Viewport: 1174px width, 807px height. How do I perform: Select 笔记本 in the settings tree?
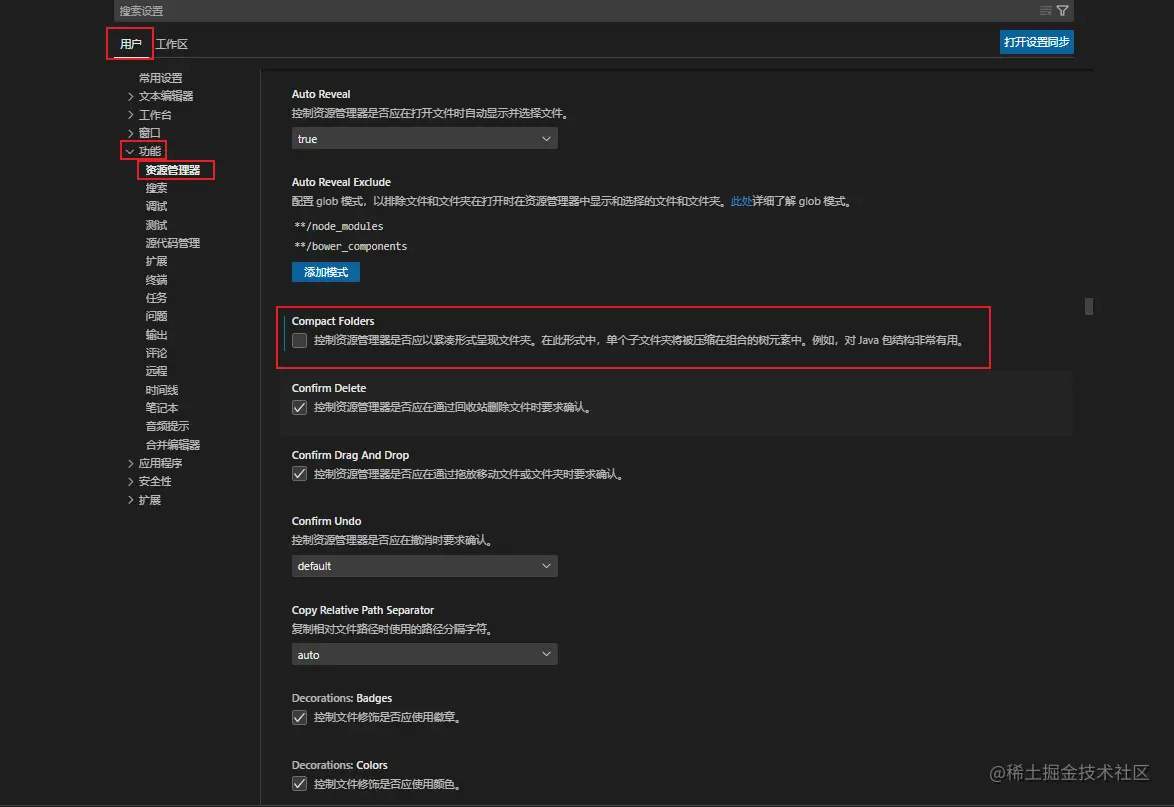[162, 407]
